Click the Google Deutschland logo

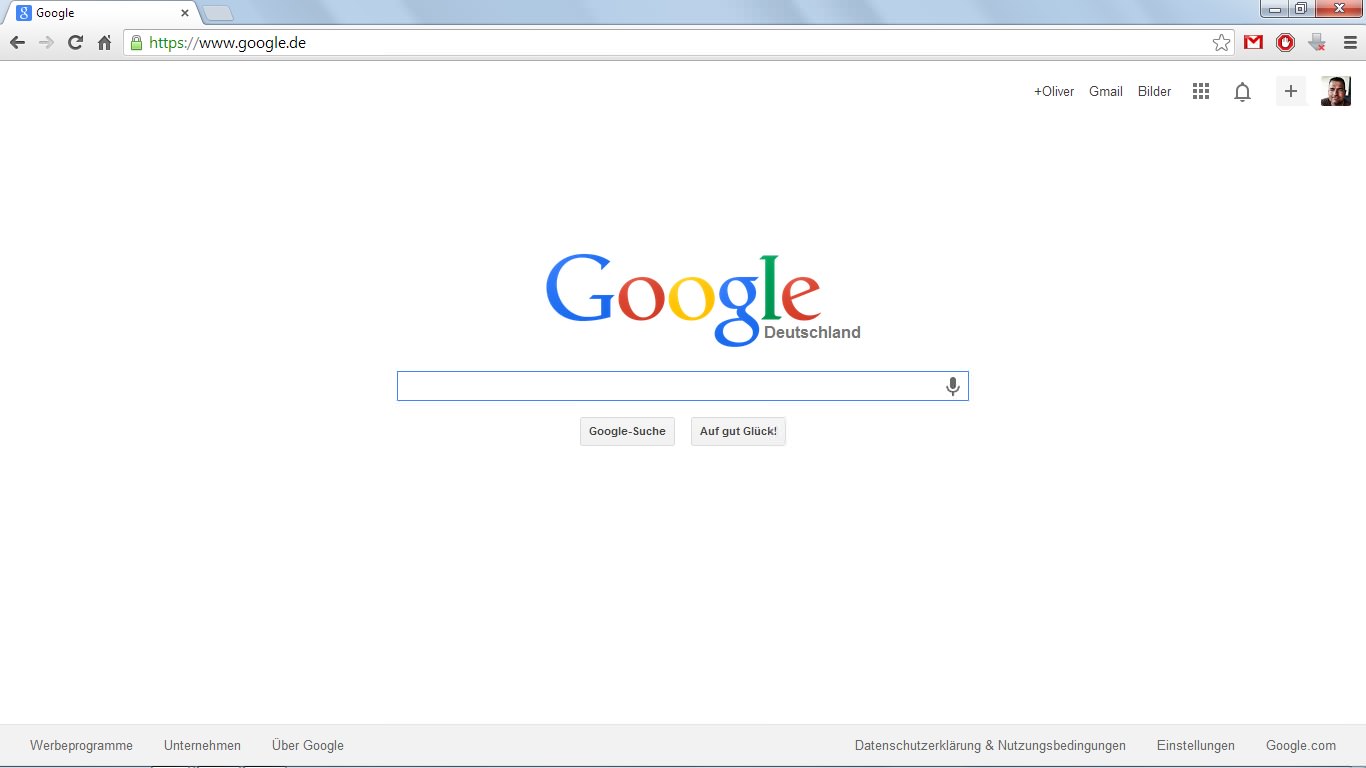point(702,300)
